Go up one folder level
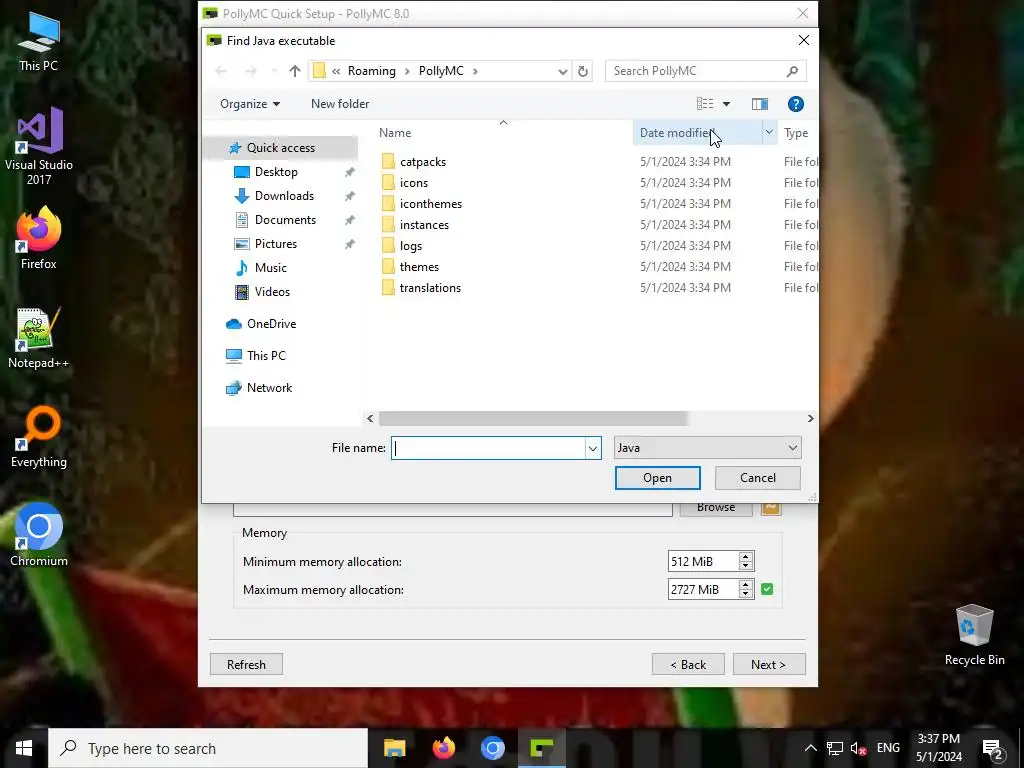Image resolution: width=1024 pixels, height=768 pixels. [295, 71]
